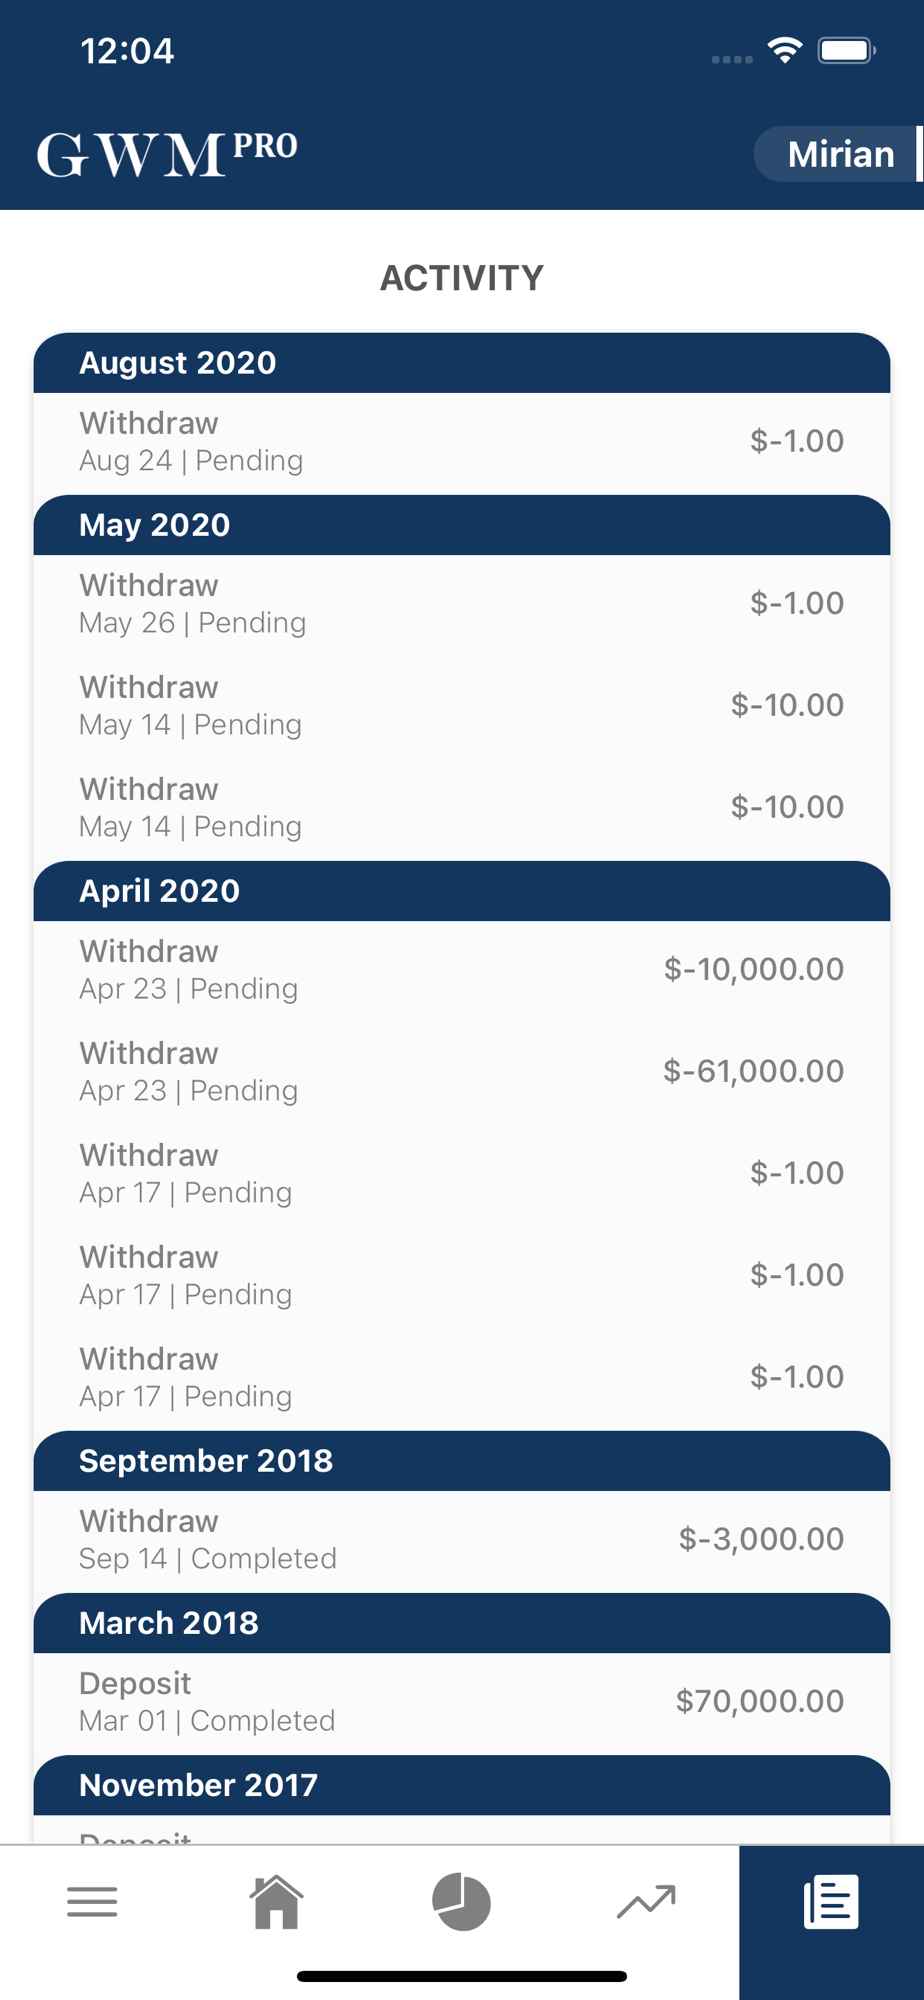Open the trending performance chart tab
The height and width of the screenshot is (2000, 924).
(646, 1901)
